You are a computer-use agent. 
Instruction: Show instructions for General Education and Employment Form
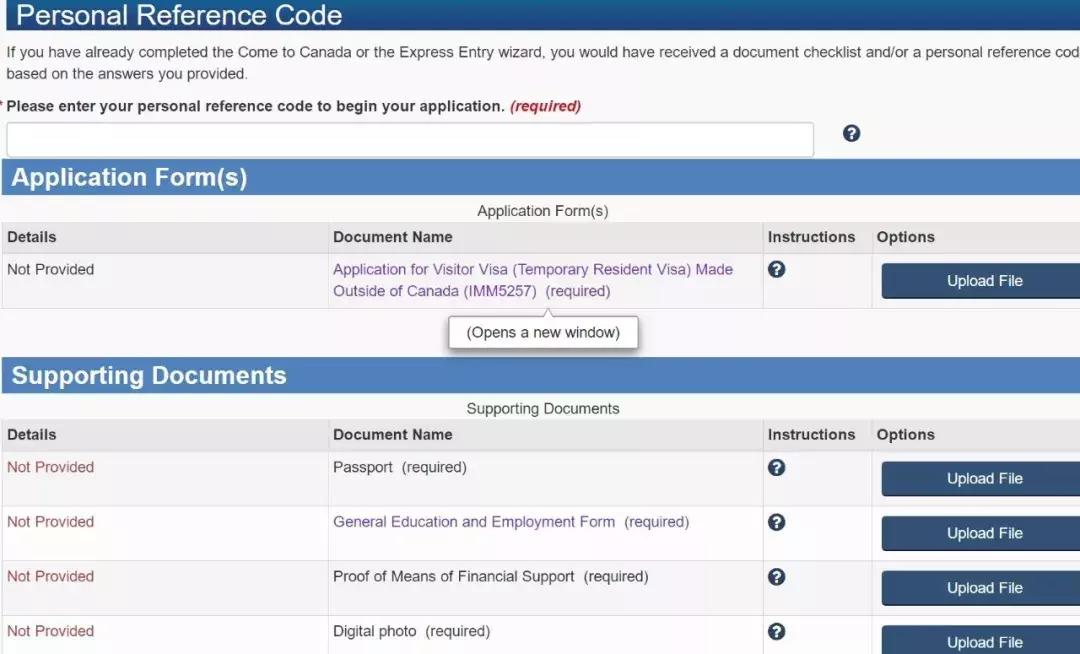(776, 522)
